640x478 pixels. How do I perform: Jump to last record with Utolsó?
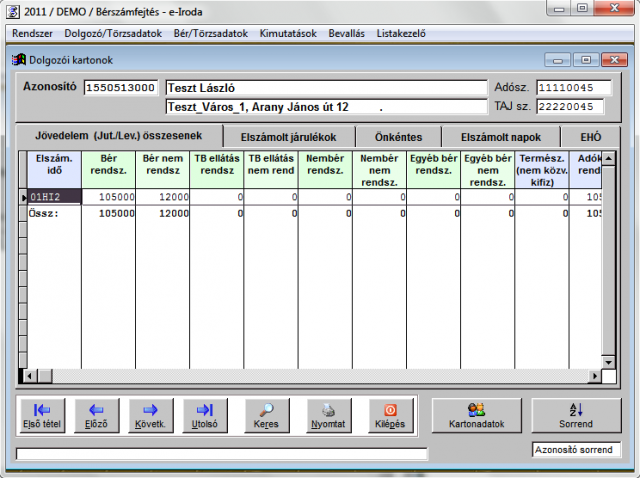(204, 415)
